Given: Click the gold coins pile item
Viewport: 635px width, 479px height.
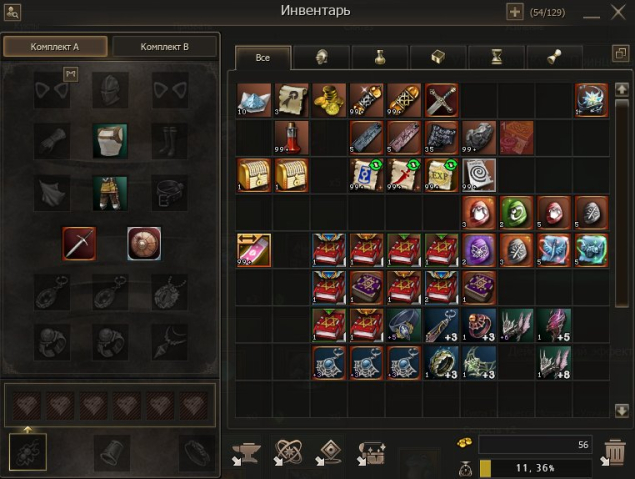Looking at the screenshot, I should [x=329, y=100].
